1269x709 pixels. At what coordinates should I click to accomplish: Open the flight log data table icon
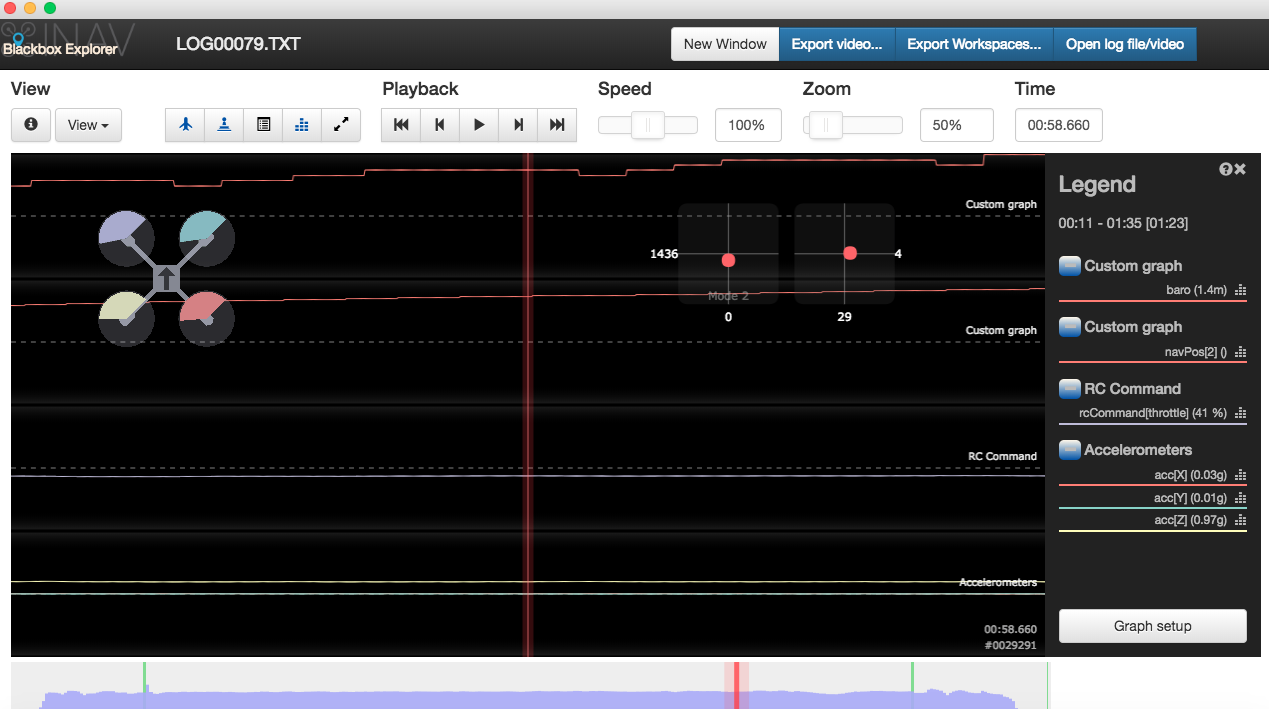tap(263, 125)
